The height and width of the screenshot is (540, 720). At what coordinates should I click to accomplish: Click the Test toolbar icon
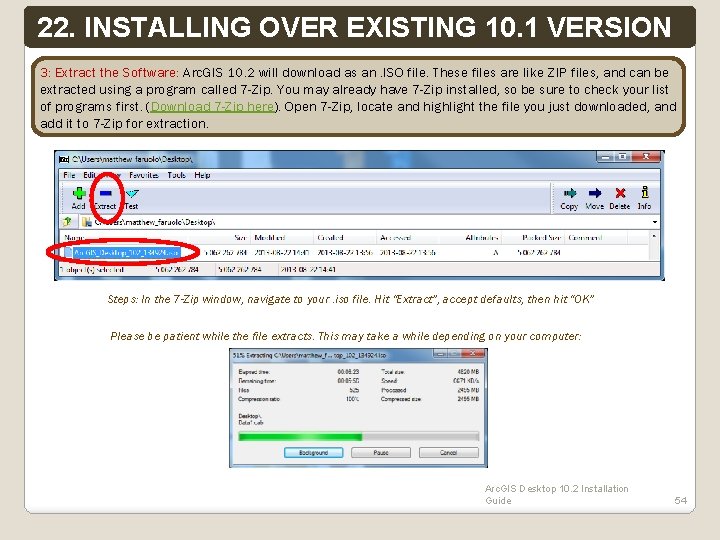pyautogui.click(x=132, y=193)
